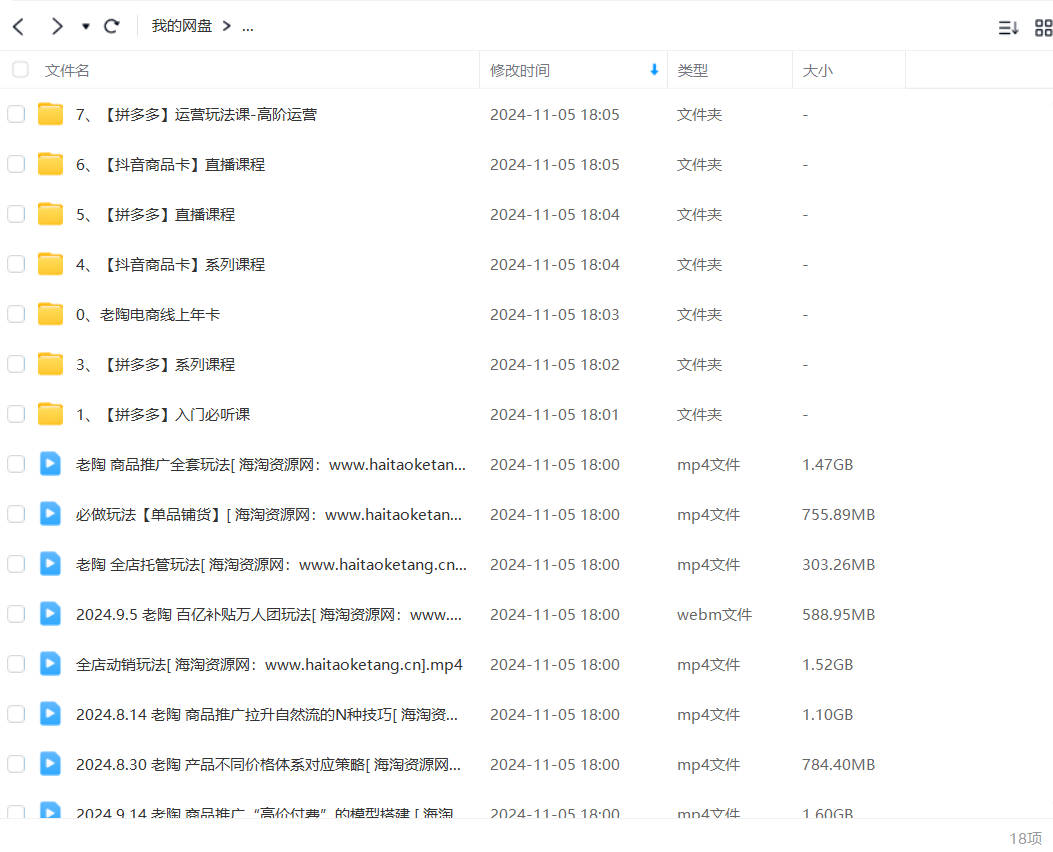Open folder 1、【拼多多】入门必听课
The image size is (1053, 852).
click(x=163, y=415)
